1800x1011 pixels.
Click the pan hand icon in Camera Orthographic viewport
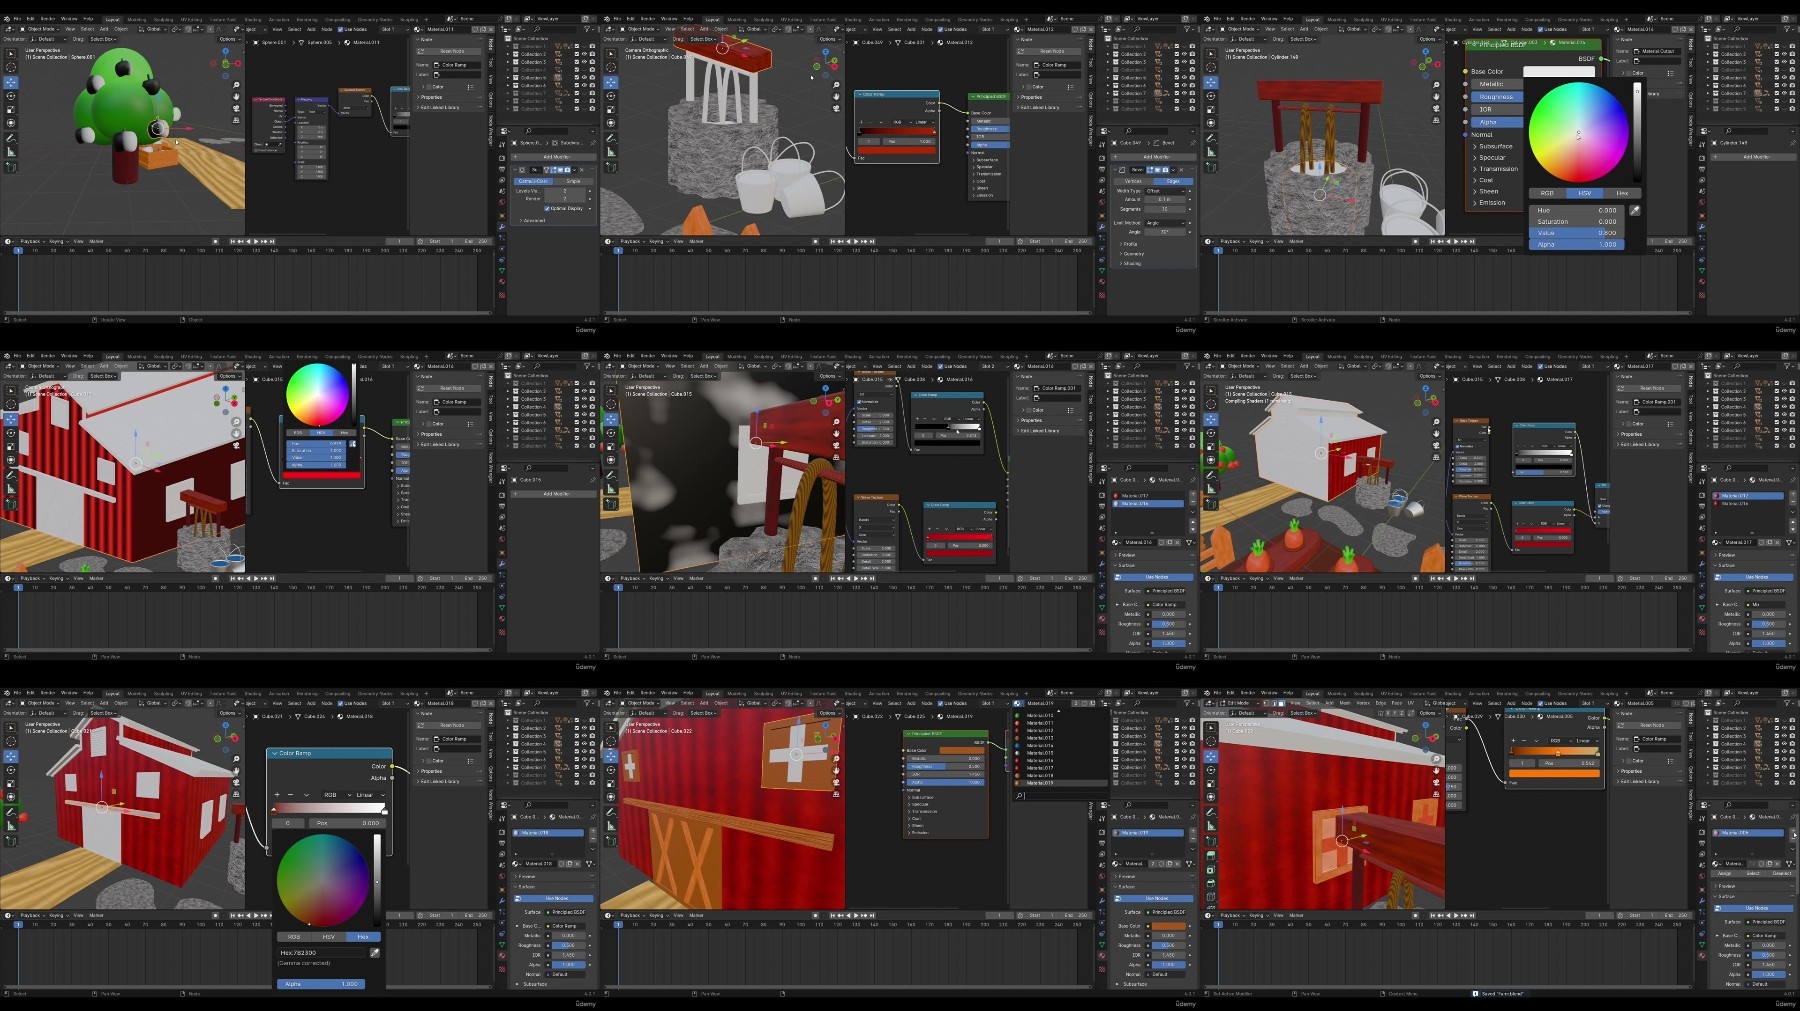[x=836, y=97]
